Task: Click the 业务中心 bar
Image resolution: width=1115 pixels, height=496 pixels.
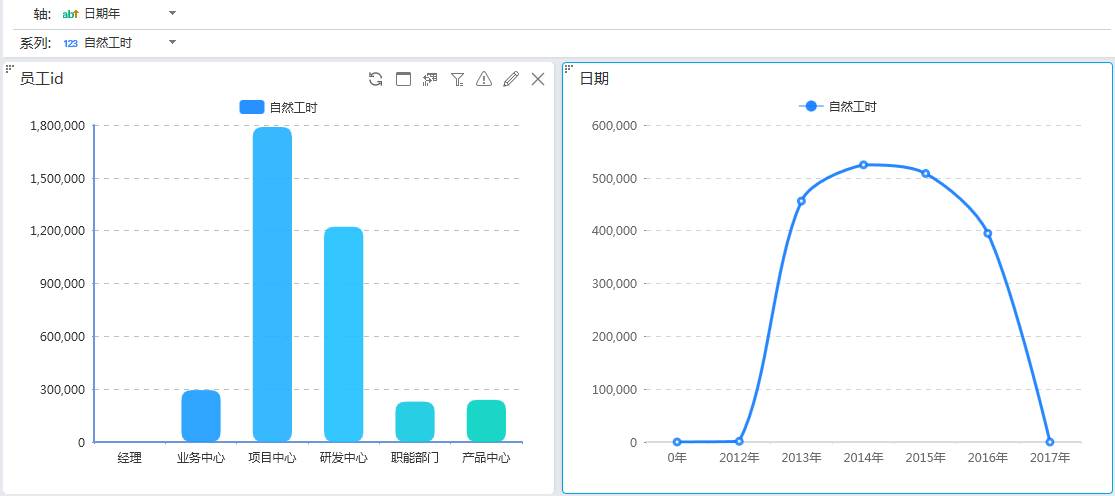Action: (x=201, y=416)
